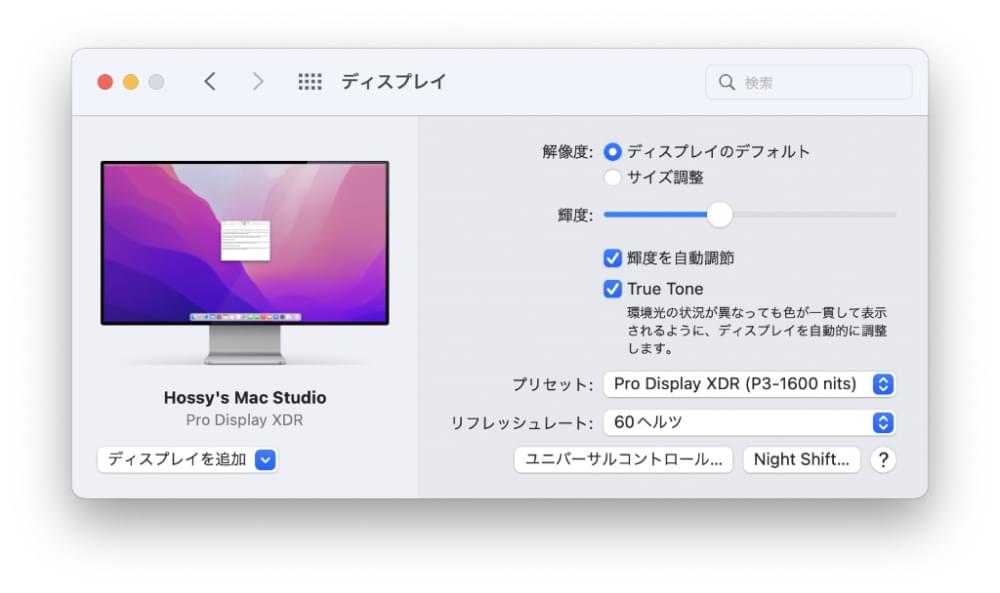Open the プリセット dropdown for Pro Display XDR
Image resolution: width=1000 pixels, height=593 pixels.
click(x=749, y=384)
